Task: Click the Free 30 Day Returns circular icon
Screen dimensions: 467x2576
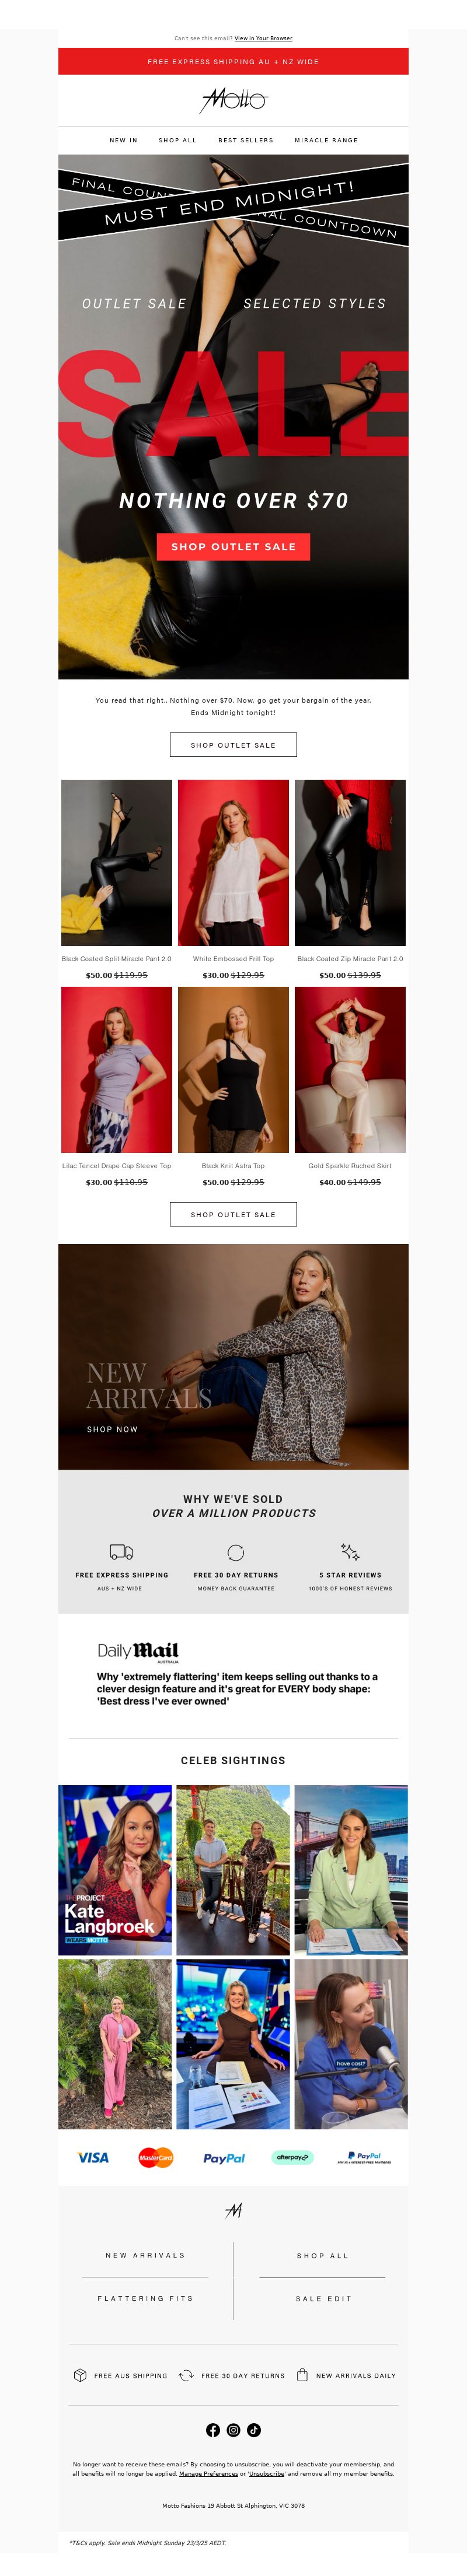Action: pyautogui.click(x=236, y=1552)
